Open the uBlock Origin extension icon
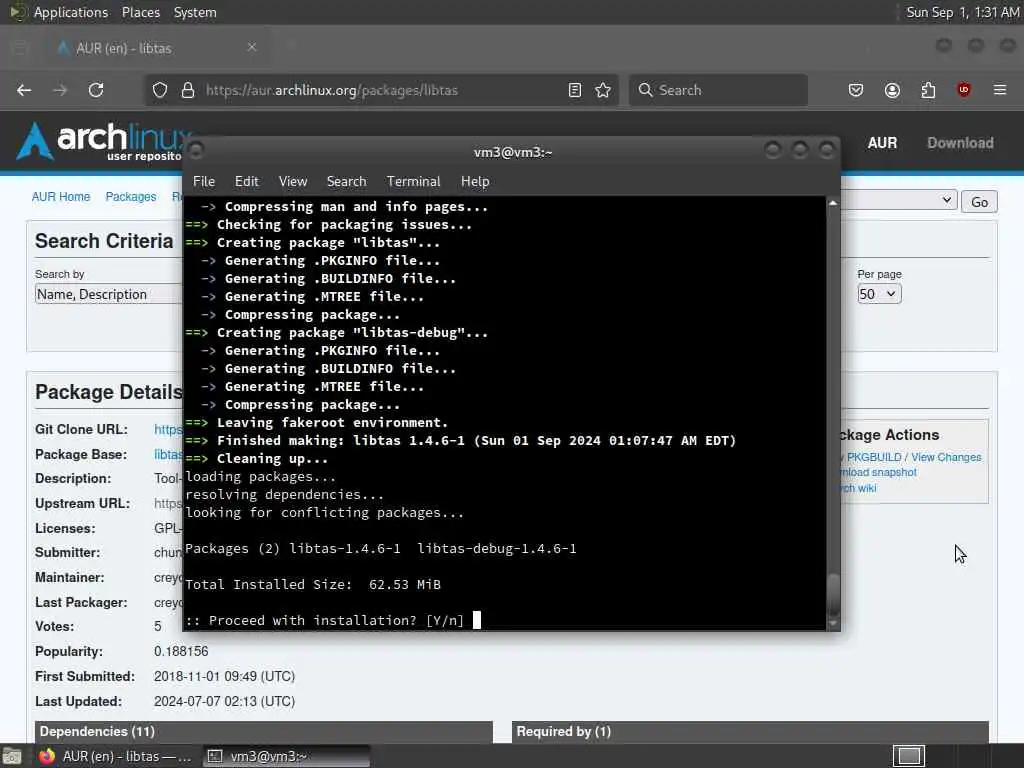Image resolution: width=1024 pixels, height=768 pixels. pos(964,90)
